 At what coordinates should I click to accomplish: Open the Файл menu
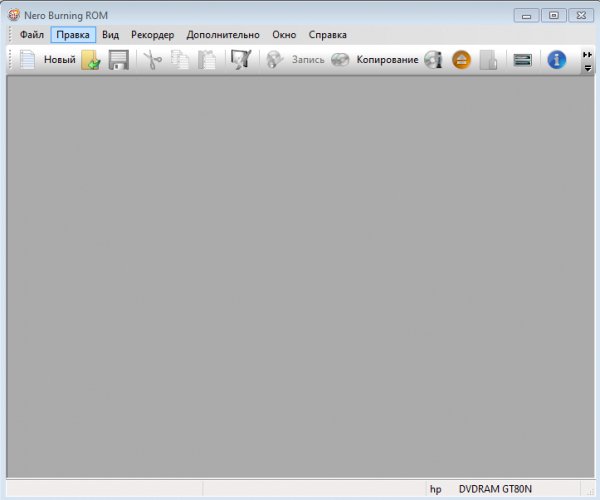coord(32,35)
